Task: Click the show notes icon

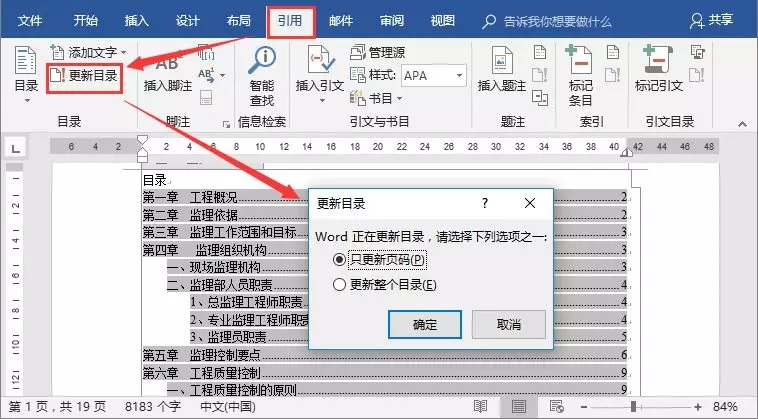Action: coord(206,97)
